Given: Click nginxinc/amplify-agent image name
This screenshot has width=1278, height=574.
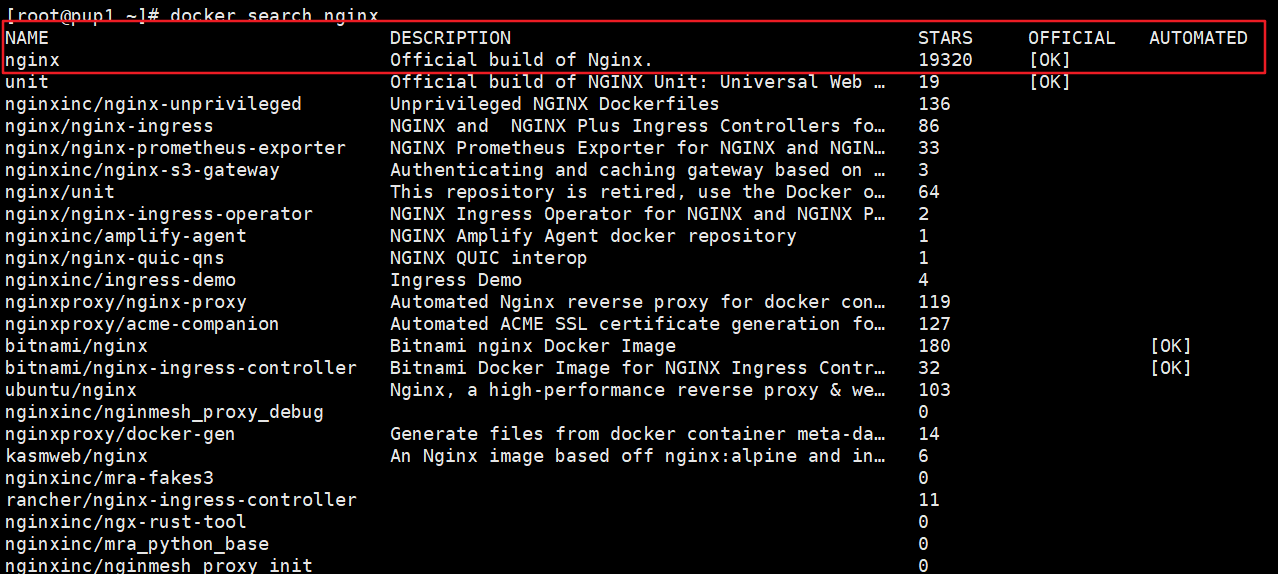Looking at the screenshot, I should pyautogui.click(x=126, y=236).
